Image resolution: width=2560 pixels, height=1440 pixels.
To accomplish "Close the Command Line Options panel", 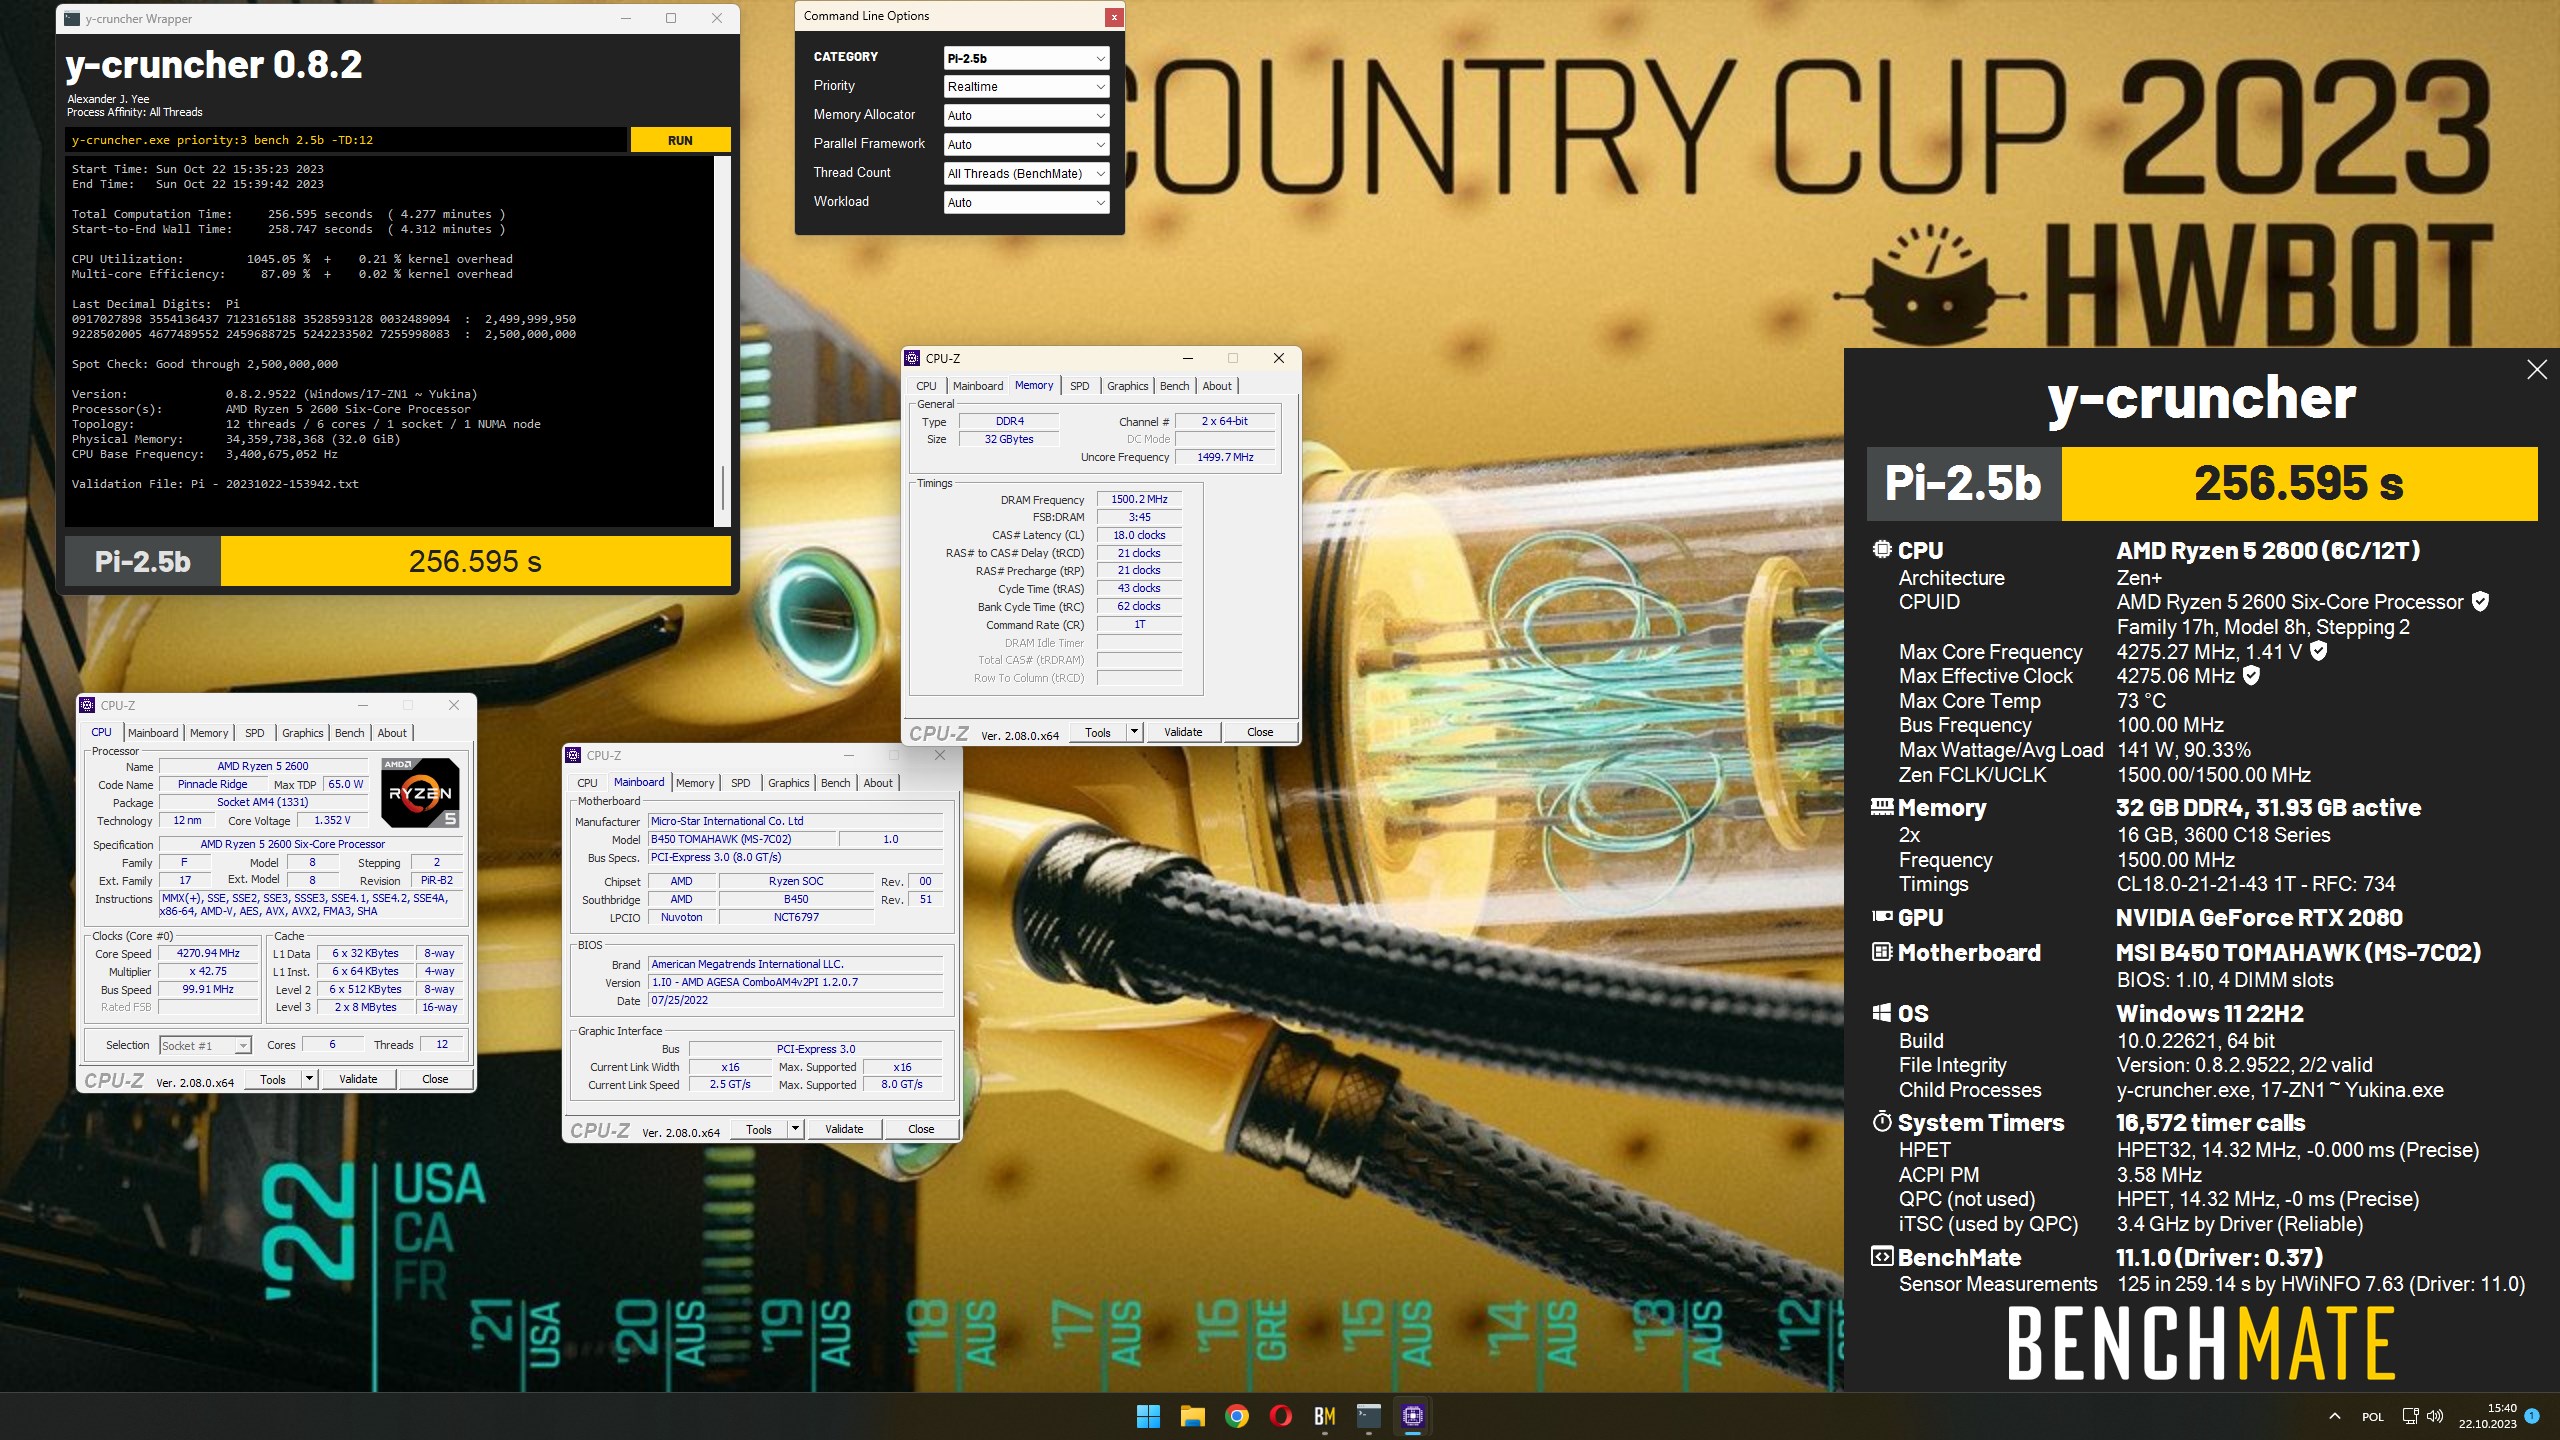I will point(1113,17).
